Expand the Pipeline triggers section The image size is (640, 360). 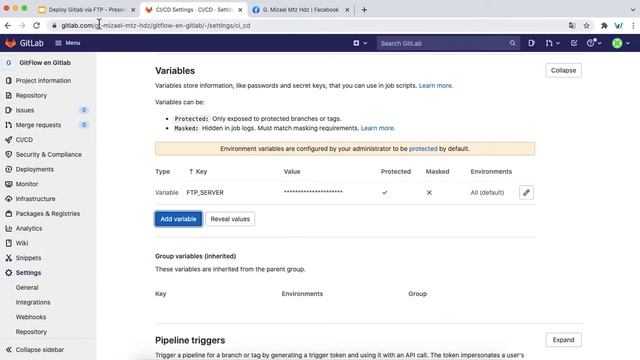pyautogui.click(x=563, y=340)
